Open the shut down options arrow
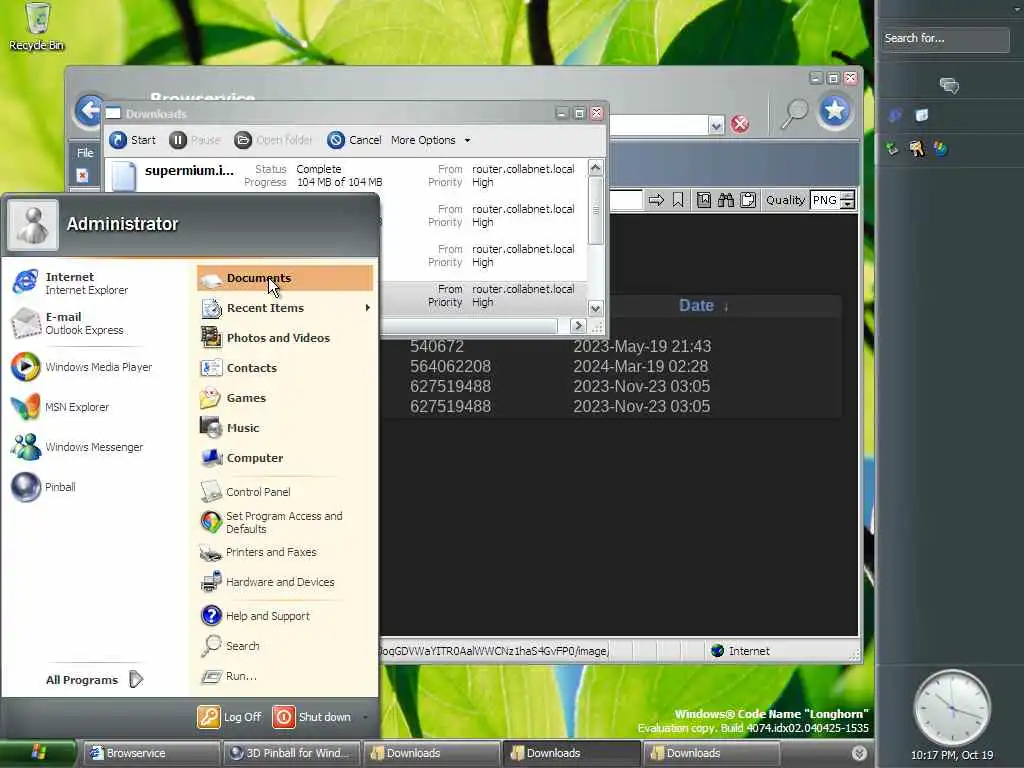The height and width of the screenshot is (768, 1024). (x=365, y=717)
